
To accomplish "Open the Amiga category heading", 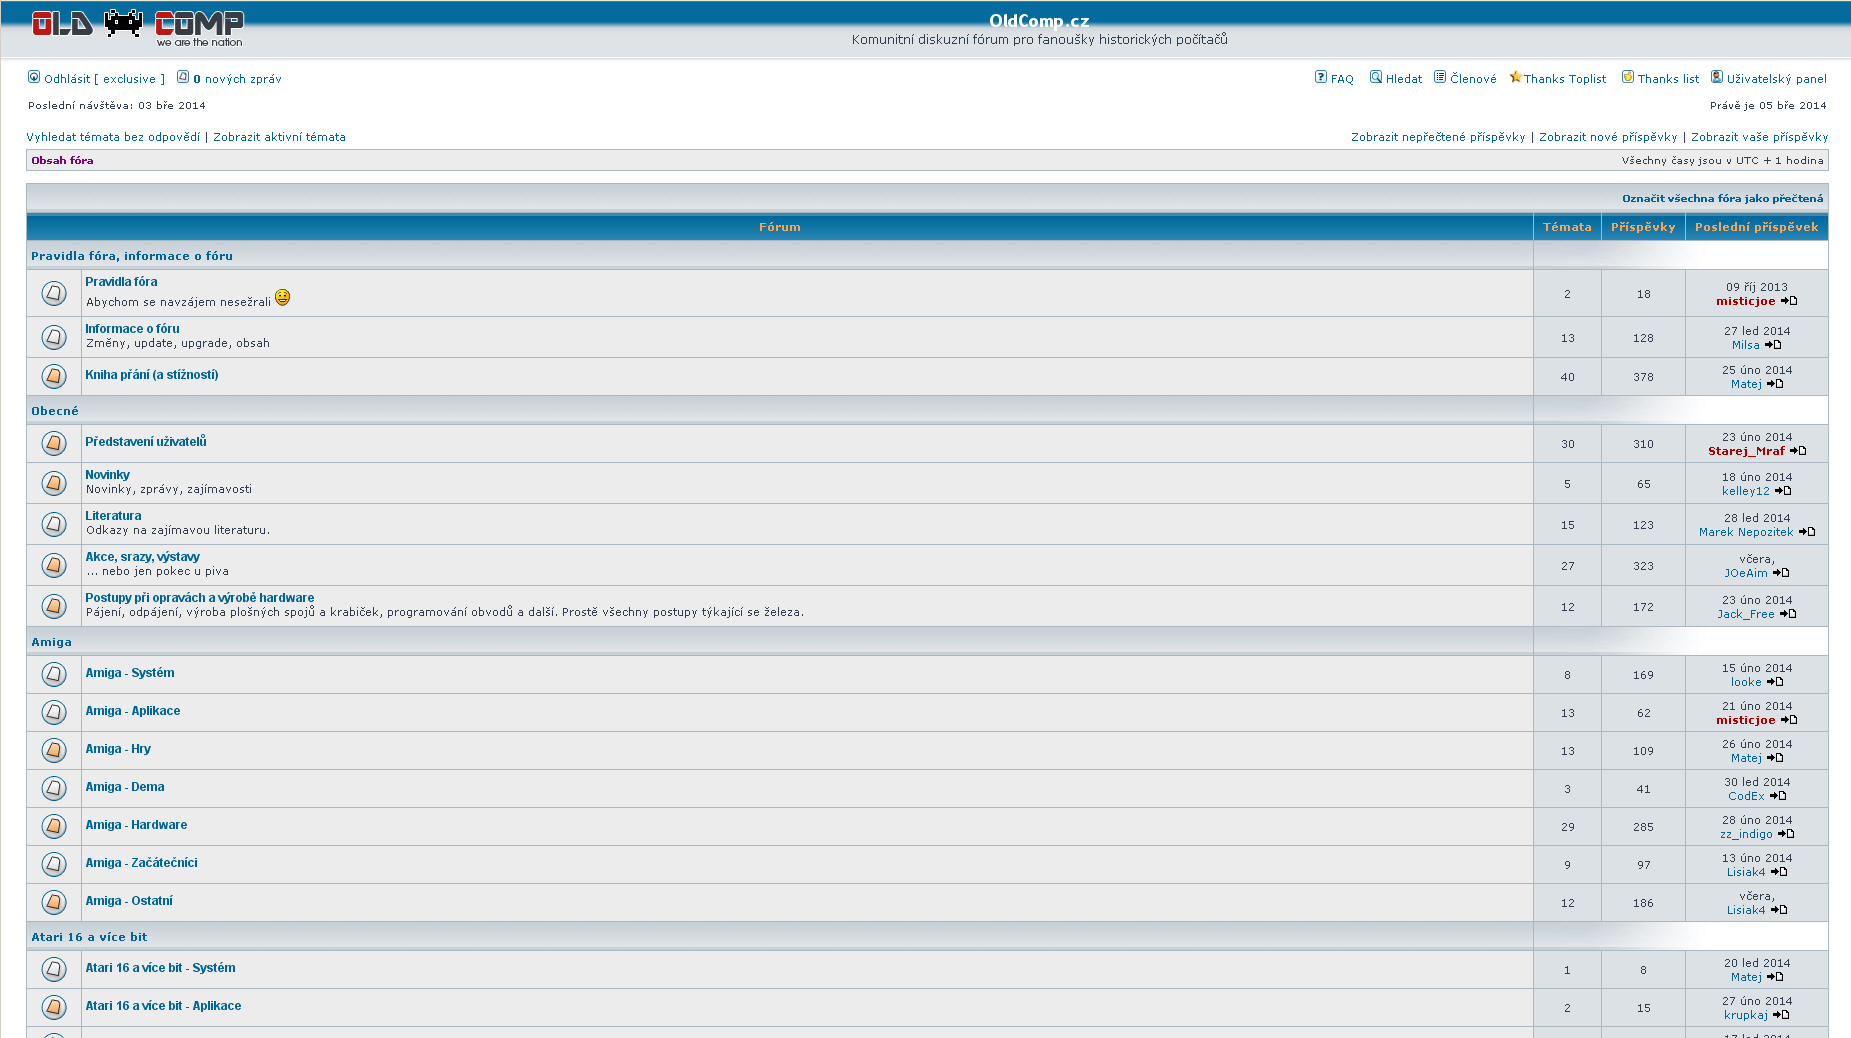I will coord(51,642).
